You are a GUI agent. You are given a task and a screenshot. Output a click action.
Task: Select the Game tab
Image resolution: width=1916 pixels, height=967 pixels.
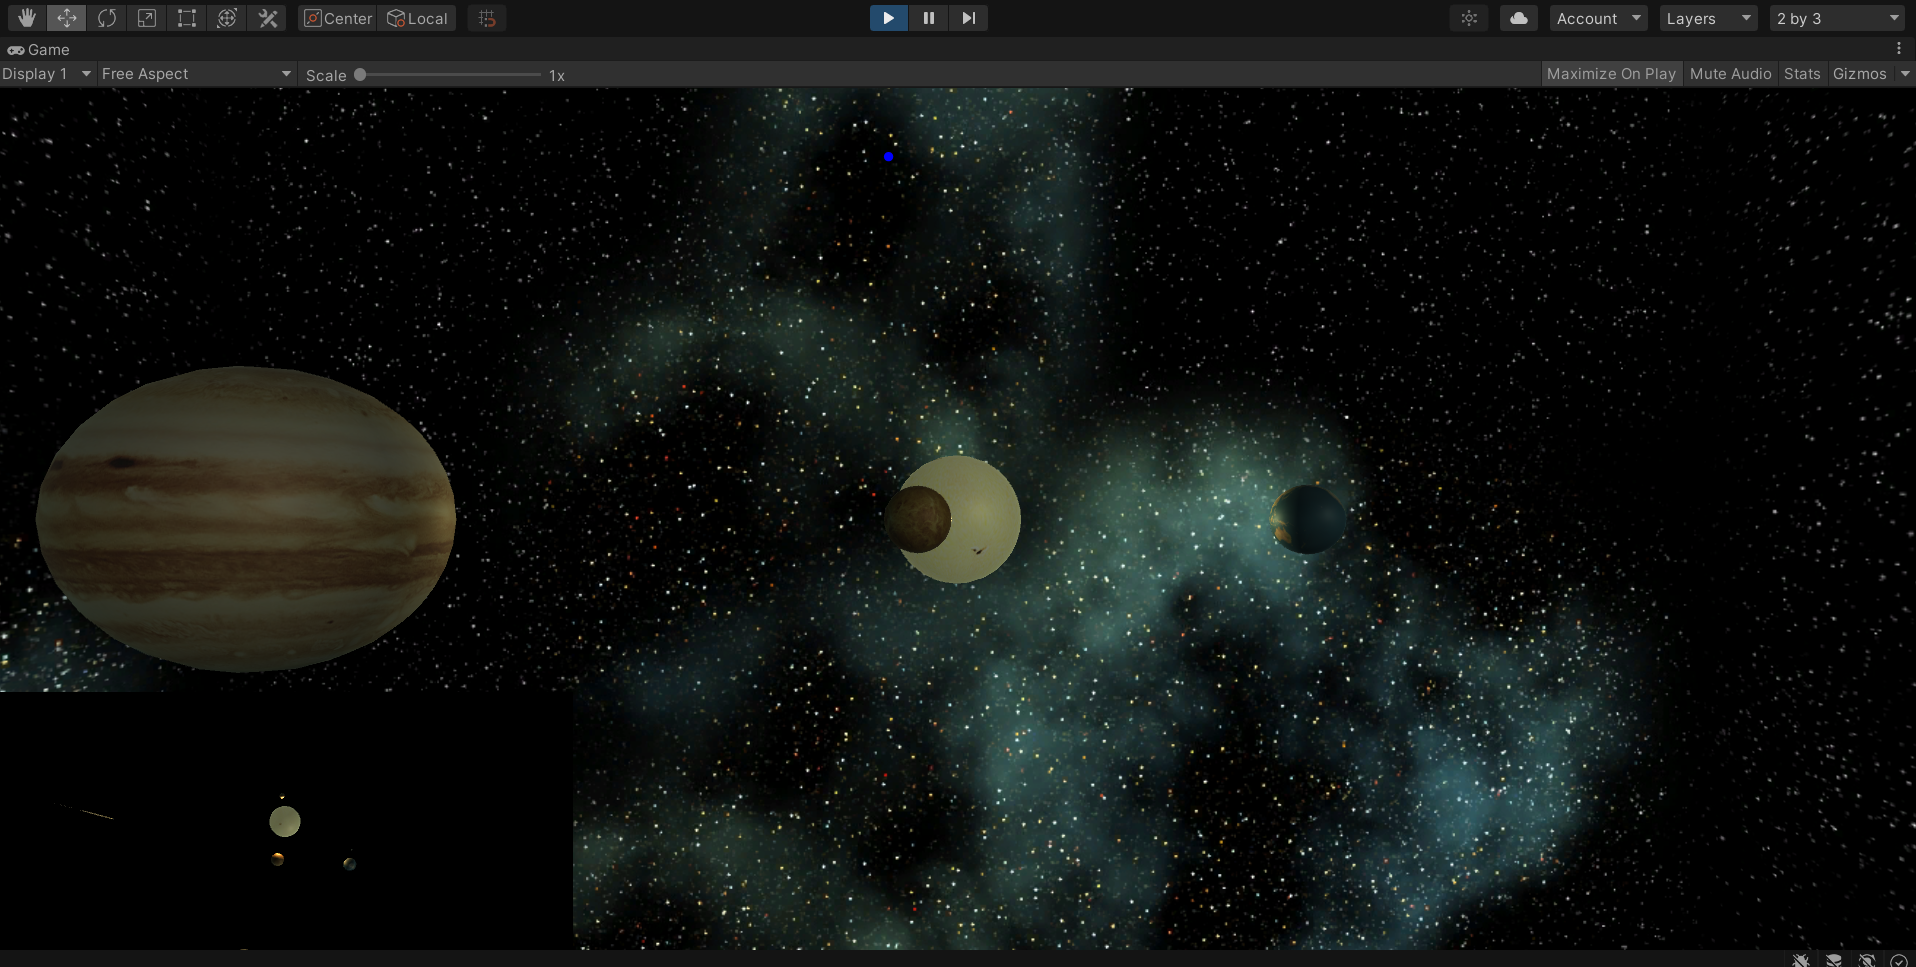click(38, 49)
